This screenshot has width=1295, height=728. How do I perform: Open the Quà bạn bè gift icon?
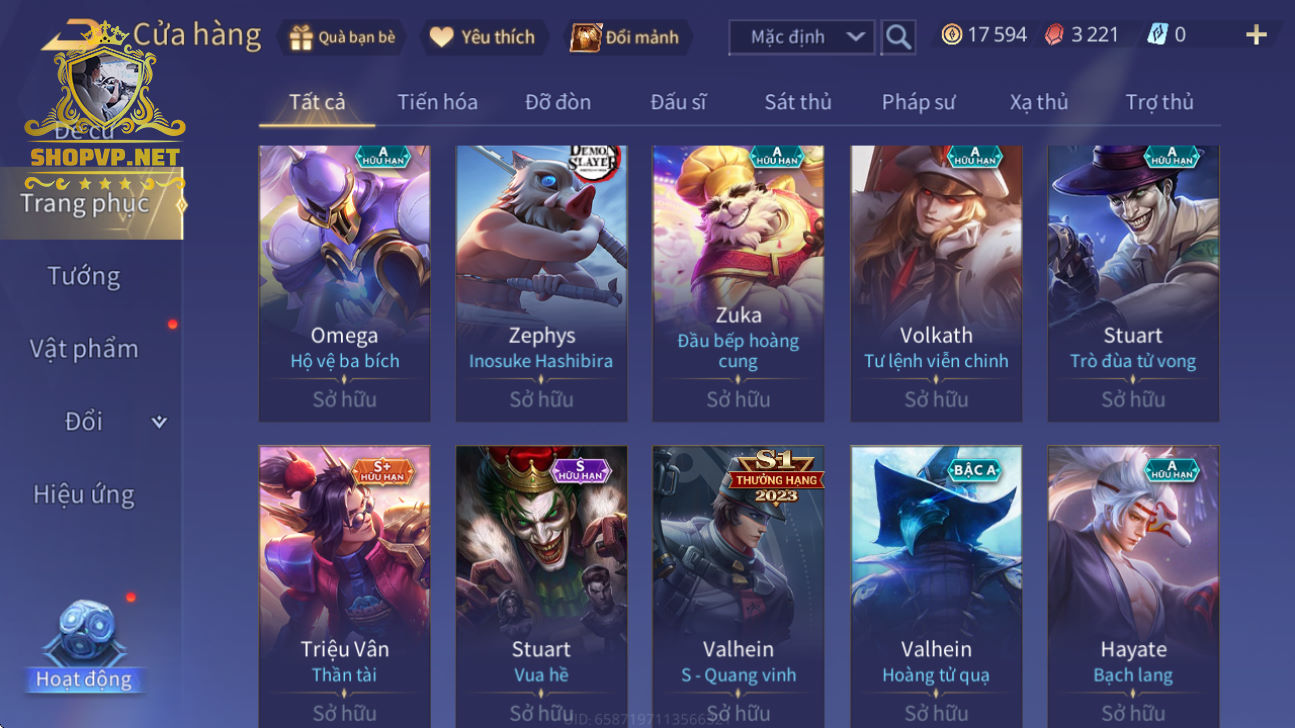point(301,37)
